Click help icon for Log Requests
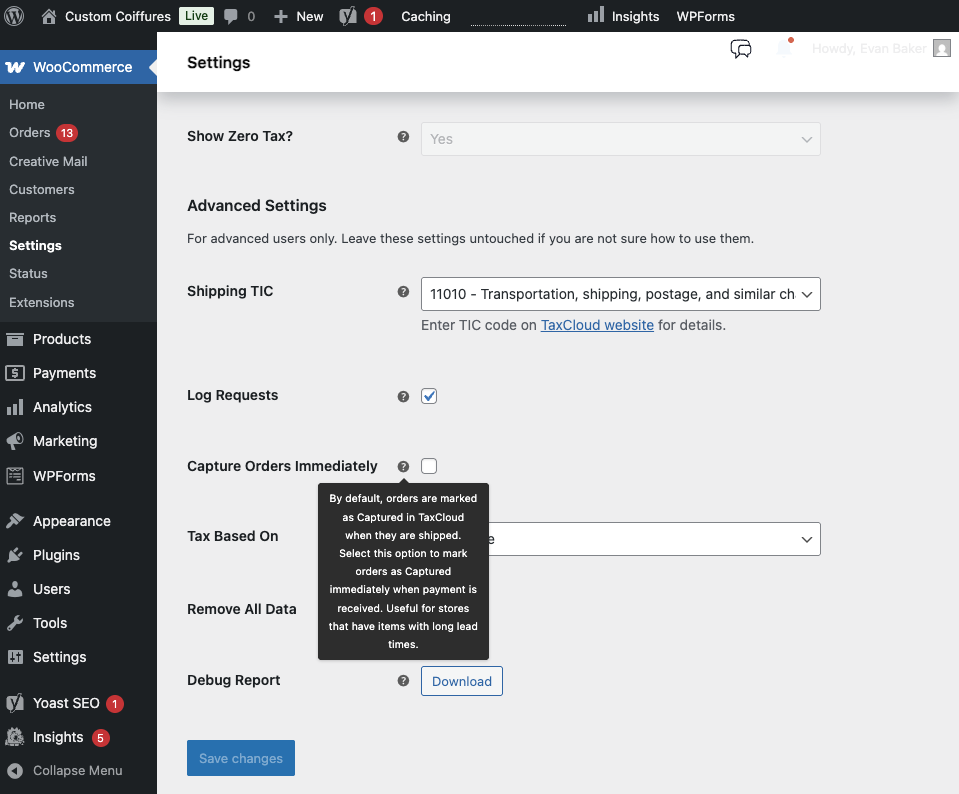This screenshot has width=959, height=794. pyautogui.click(x=403, y=396)
